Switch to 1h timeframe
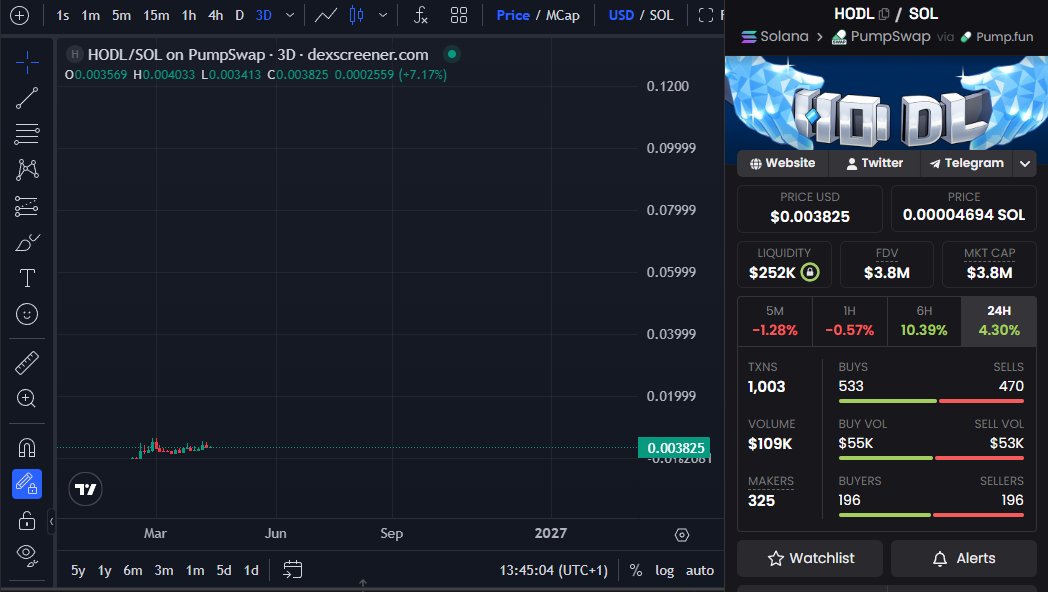The width and height of the screenshot is (1048, 592). pyautogui.click(x=189, y=15)
